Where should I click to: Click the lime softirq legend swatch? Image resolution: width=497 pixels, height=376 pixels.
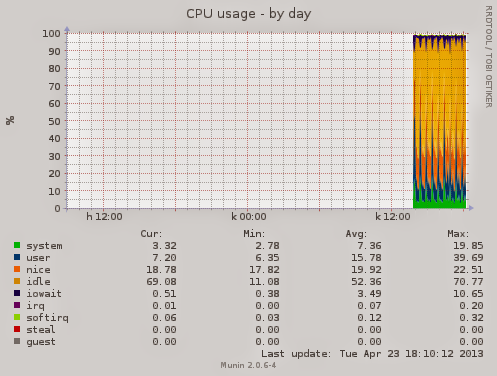pos(17,317)
